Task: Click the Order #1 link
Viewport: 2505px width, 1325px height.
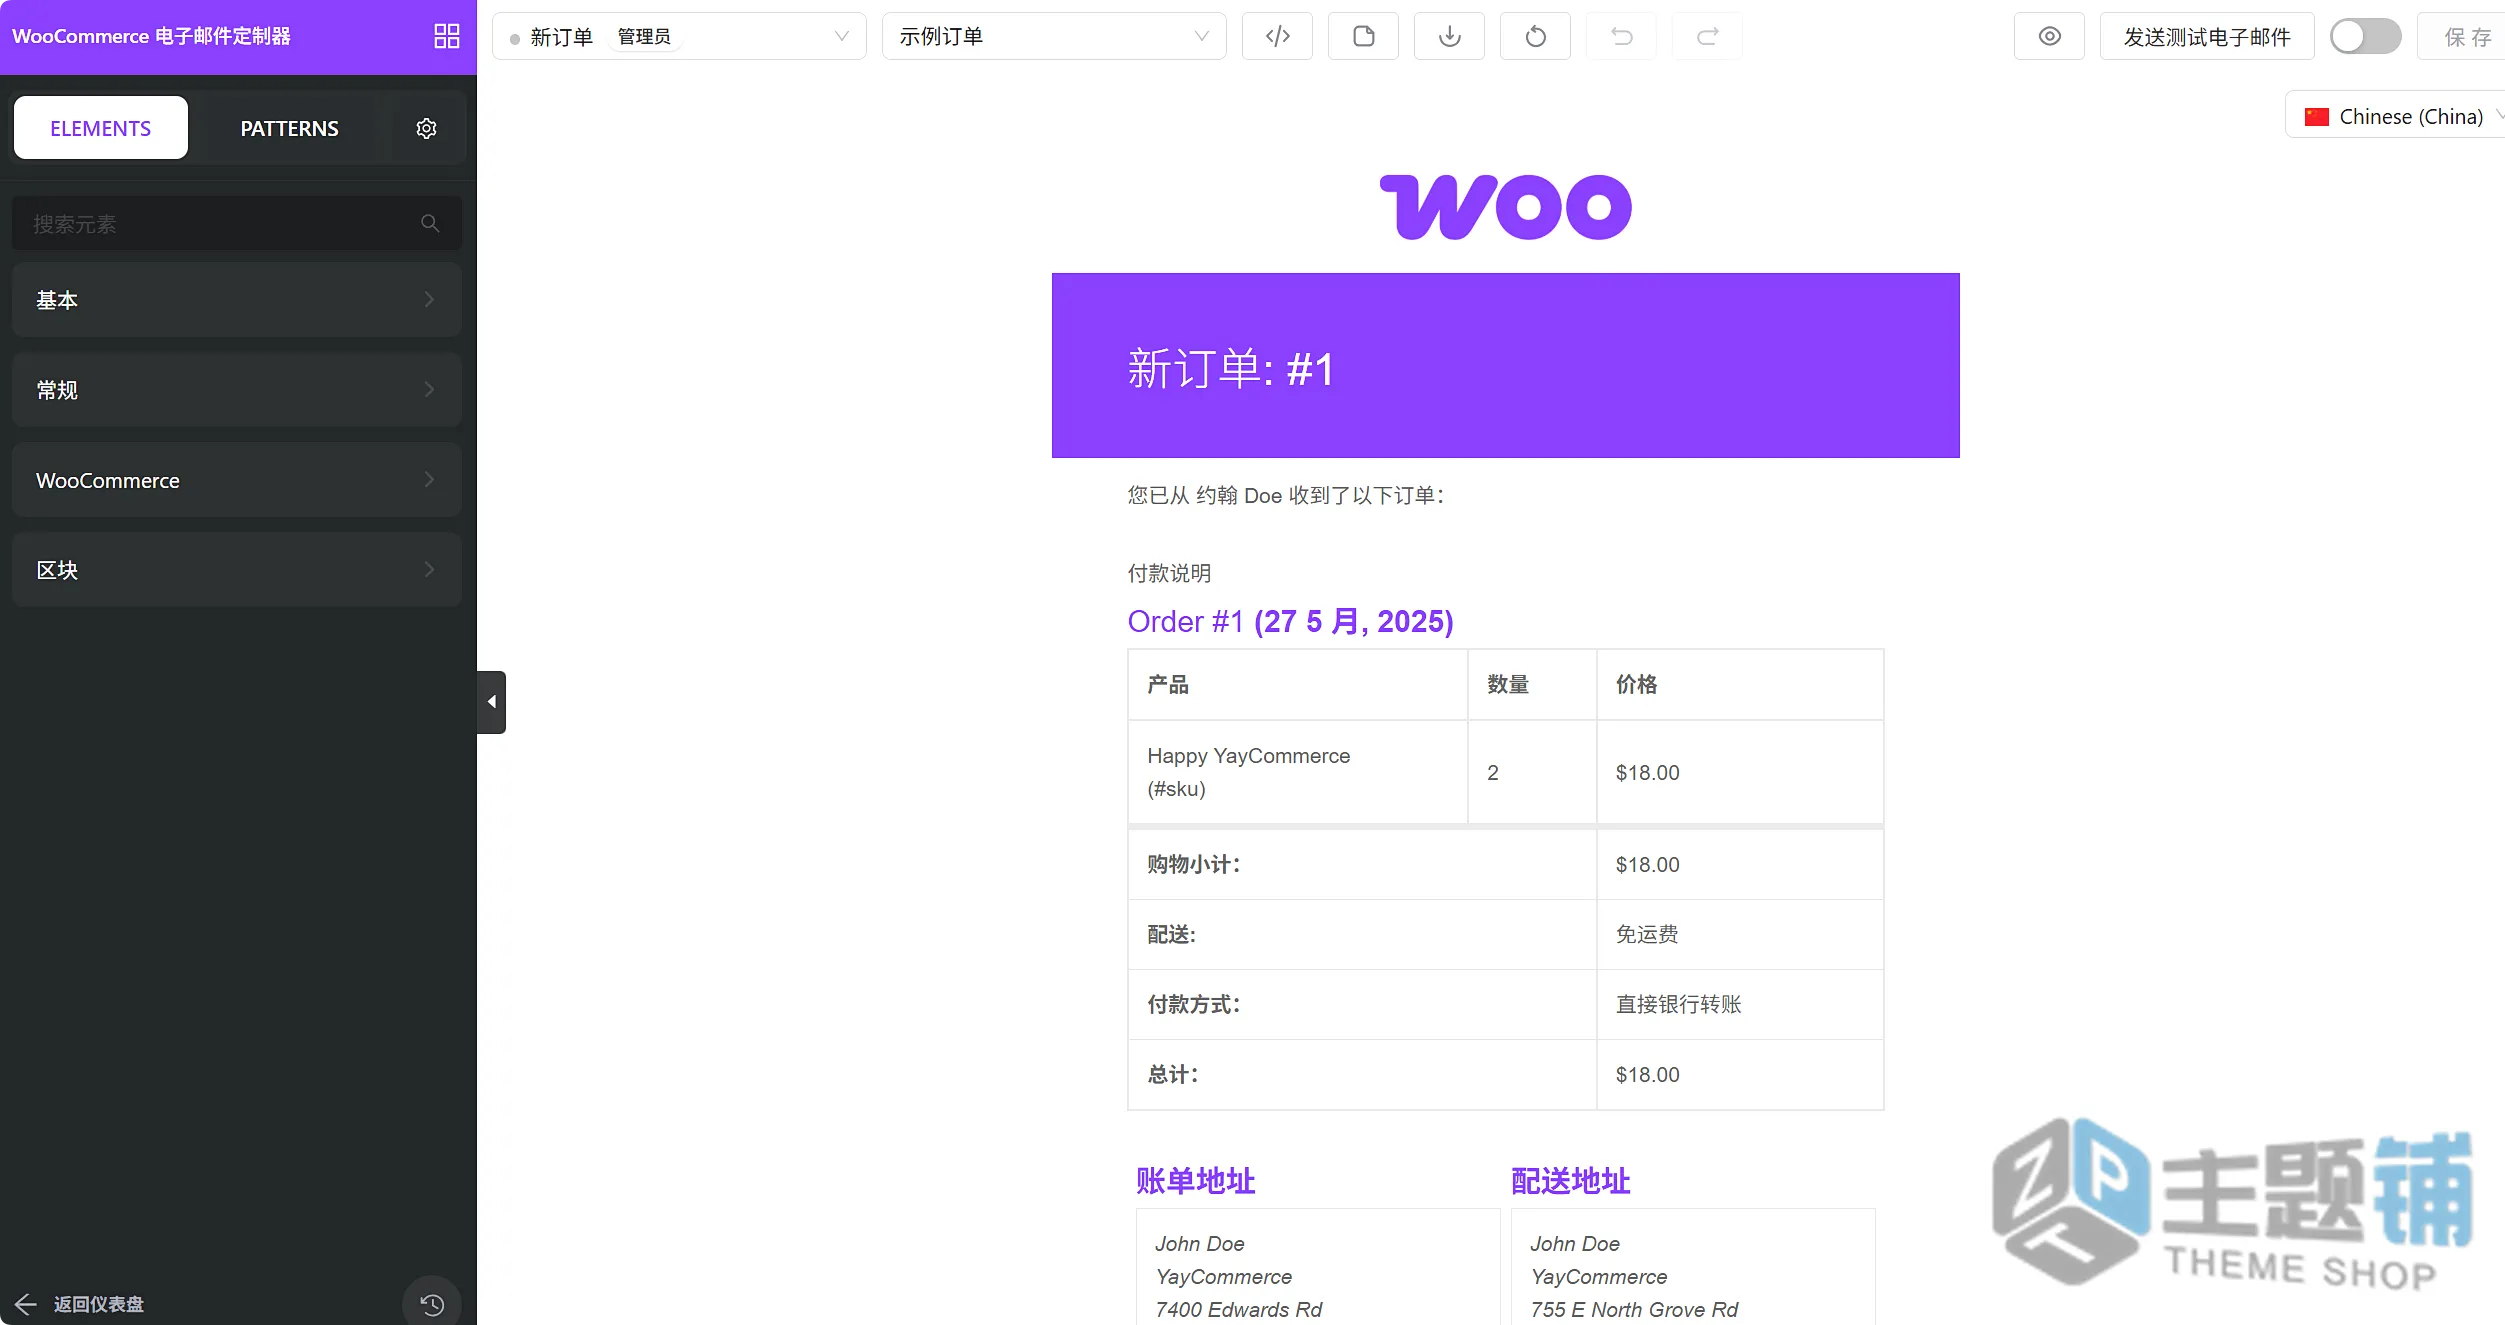Action: (x=1185, y=621)
